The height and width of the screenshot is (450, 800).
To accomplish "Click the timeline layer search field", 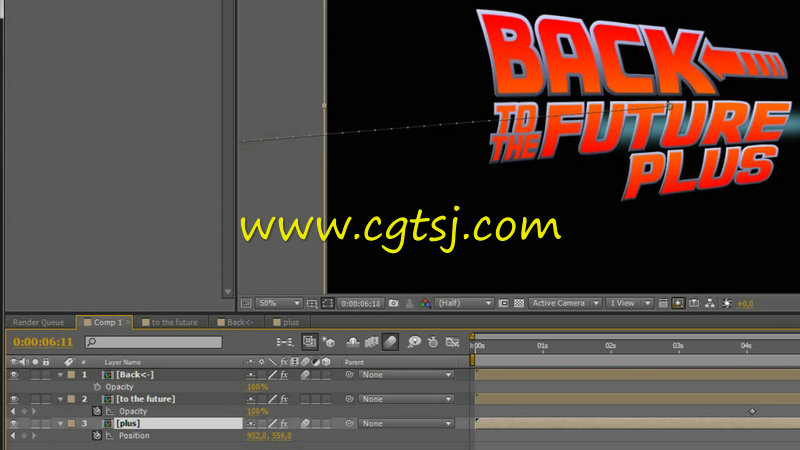I will [154, 342].
